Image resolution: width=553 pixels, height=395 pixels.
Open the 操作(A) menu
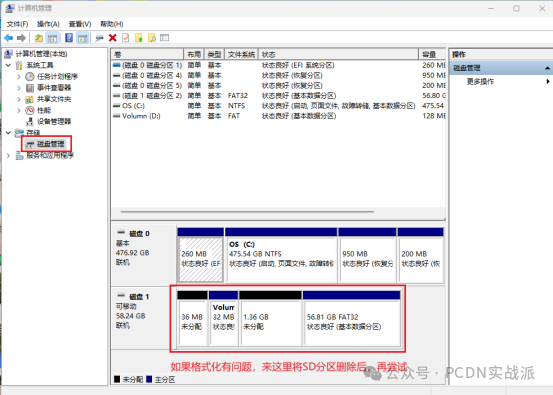point(48,24)
